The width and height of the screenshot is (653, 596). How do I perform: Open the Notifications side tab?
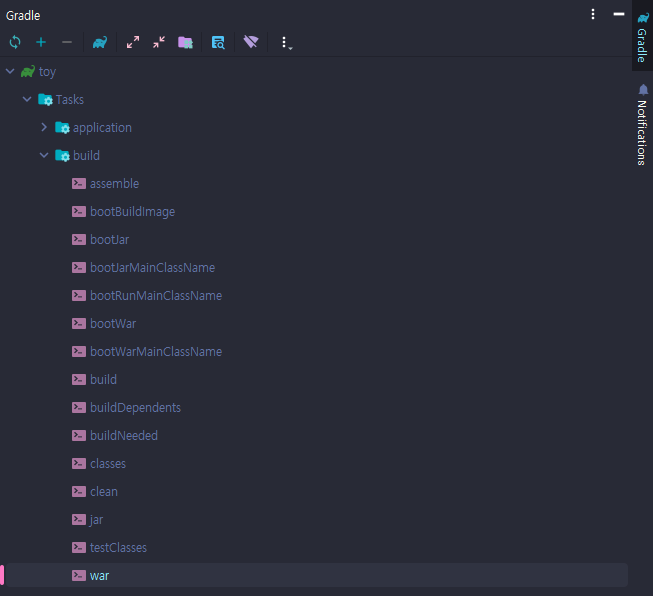(x=642, y=124)
